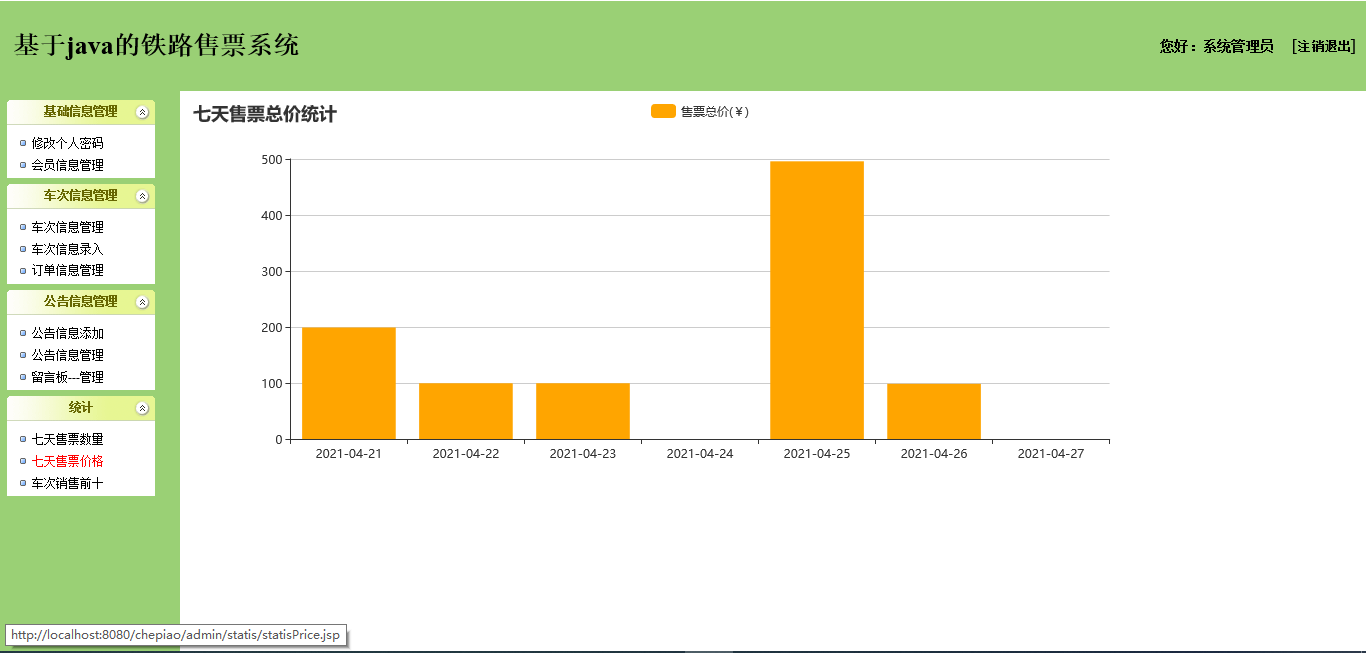Image resolution: width=1366 pixels, height=653 pixels.
Task: Collapse the 统计 panel chevron
Action: pyautogui.click(x=142, y=408)
